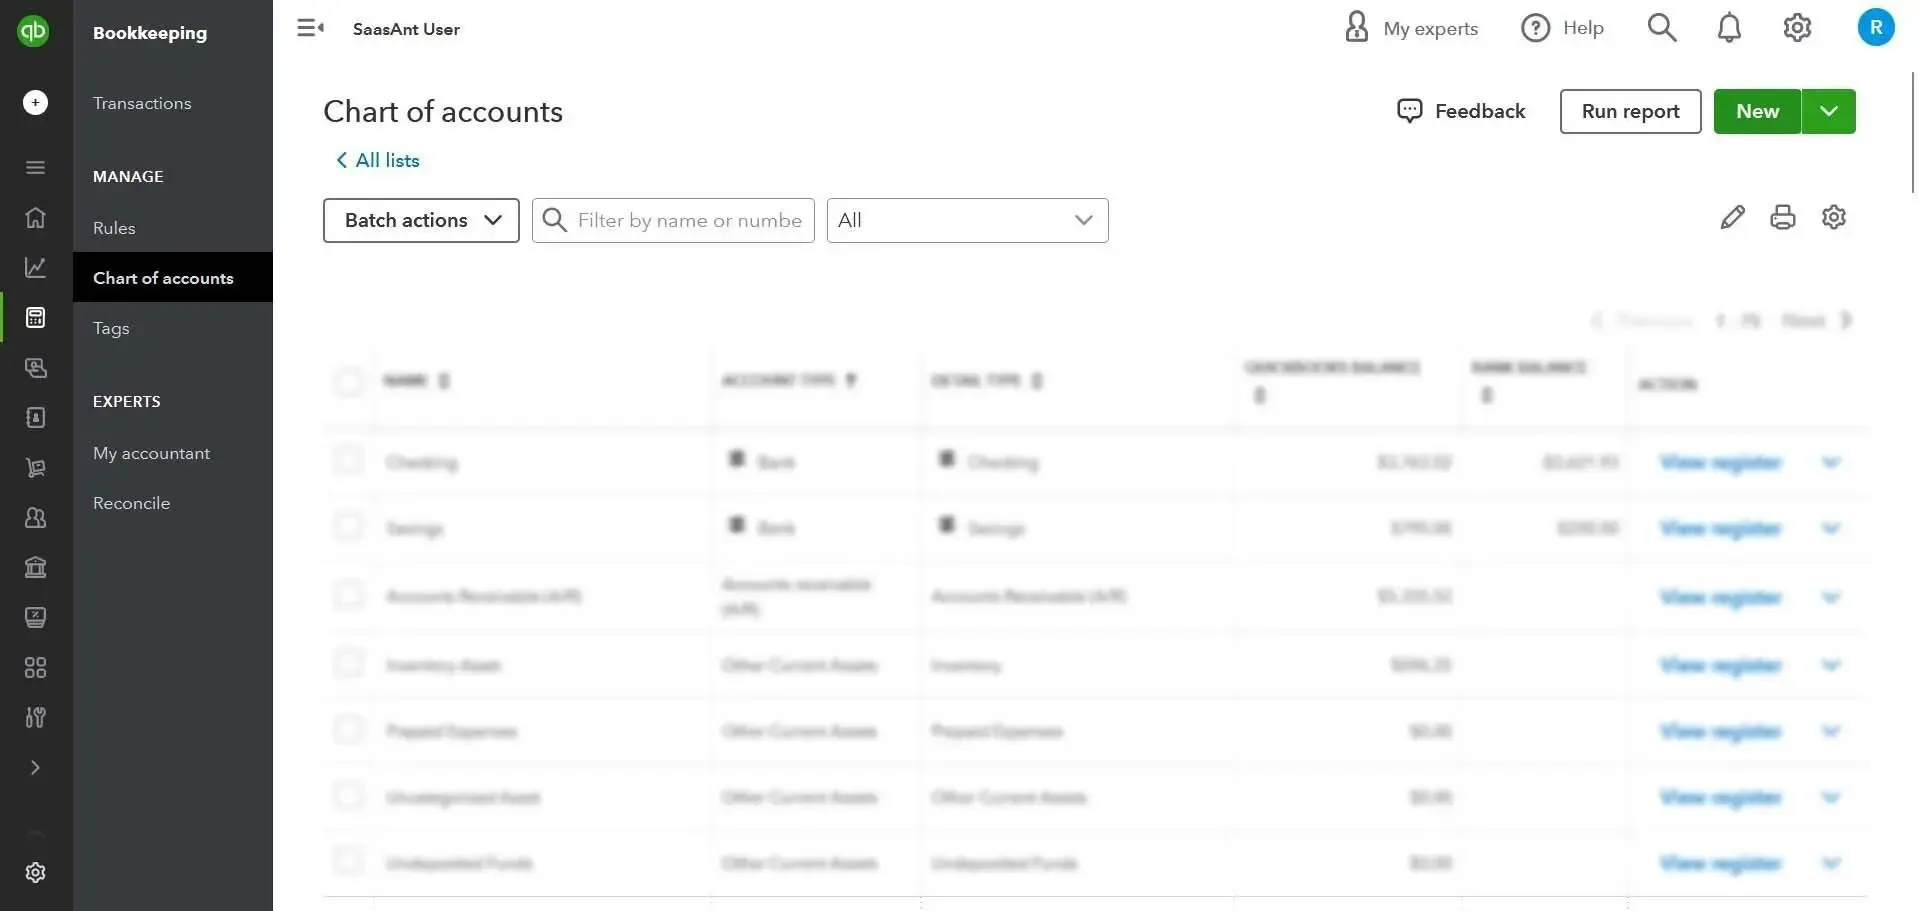Check the first account row checkbox
Image resolution: width=1918 pixels, height=911 pixels.
349,461
